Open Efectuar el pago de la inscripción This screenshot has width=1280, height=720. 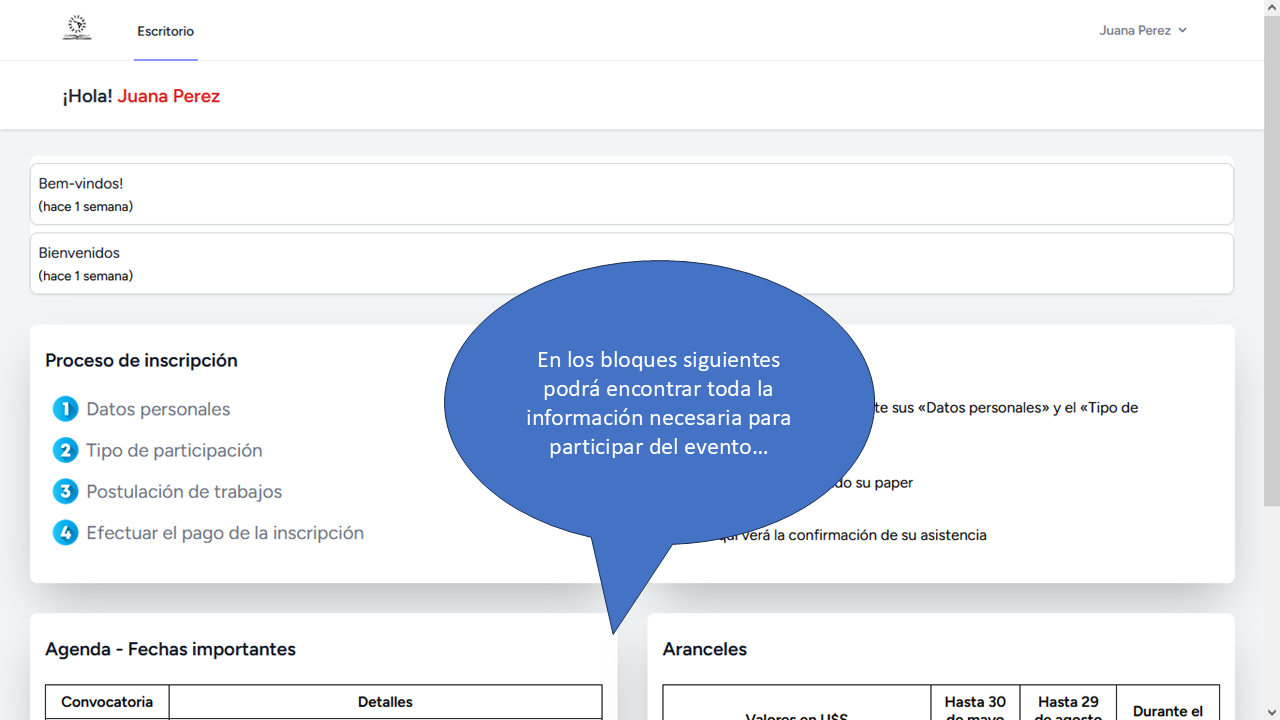225,533
